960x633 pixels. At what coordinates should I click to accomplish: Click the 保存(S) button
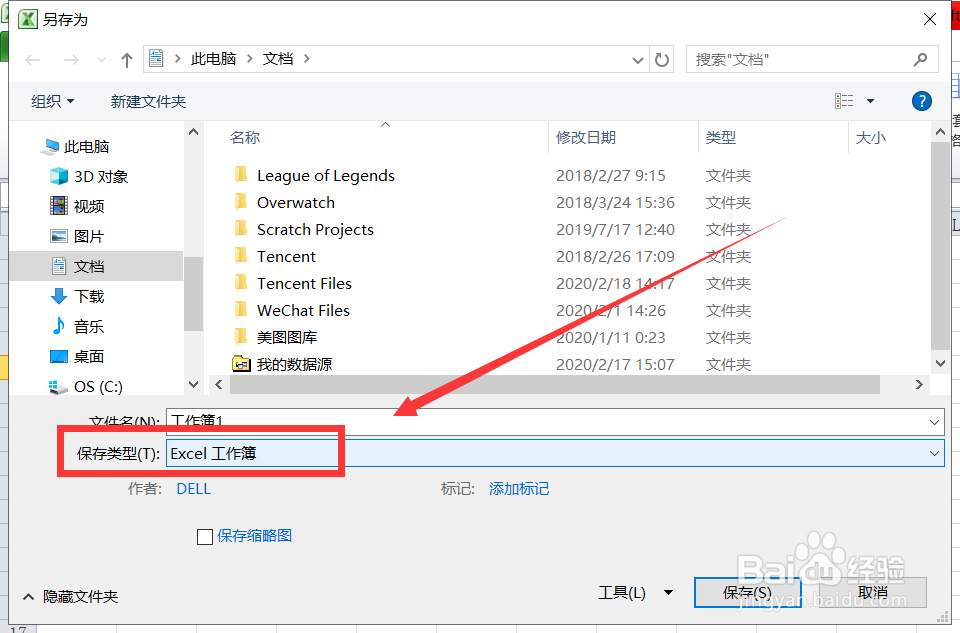[747, 592]
